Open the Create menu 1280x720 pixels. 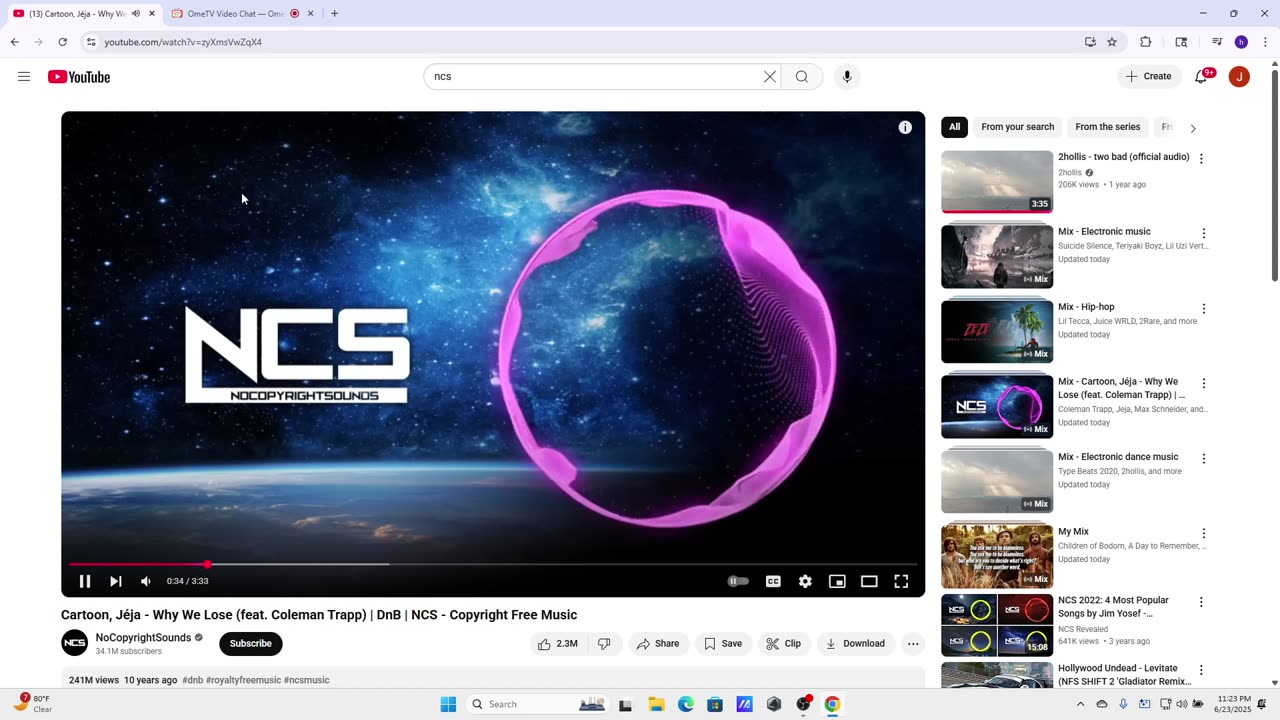tap(1148, 77)
